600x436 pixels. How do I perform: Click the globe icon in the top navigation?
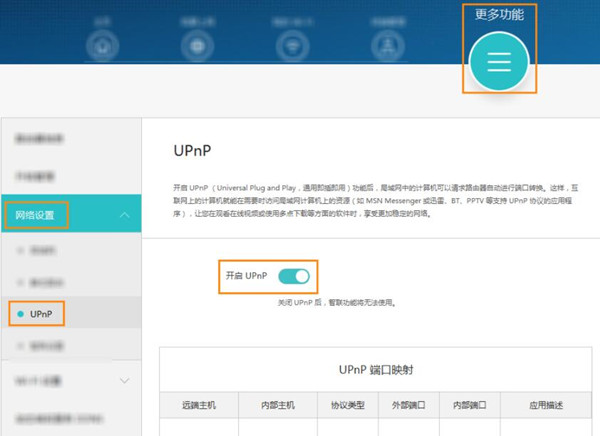click(197, 46)
